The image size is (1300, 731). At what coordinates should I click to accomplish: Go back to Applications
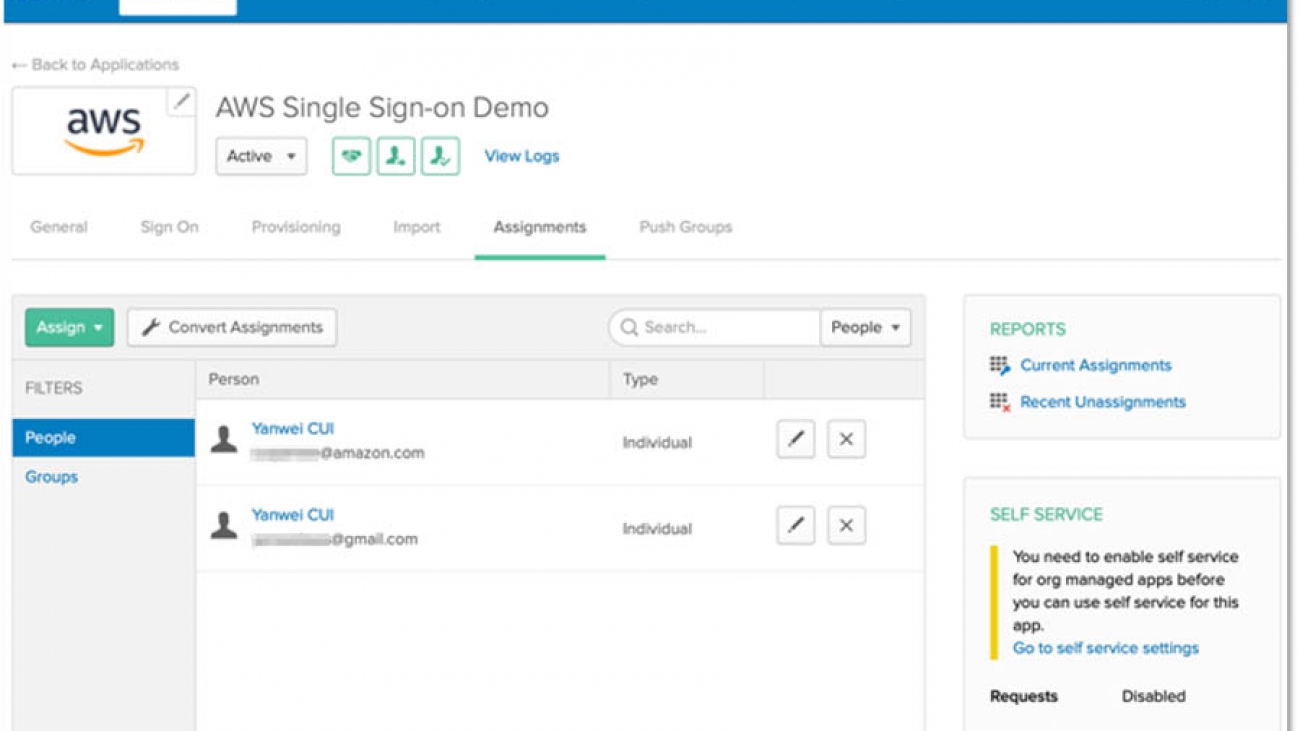pyautogui.click(x=95, y=65)
